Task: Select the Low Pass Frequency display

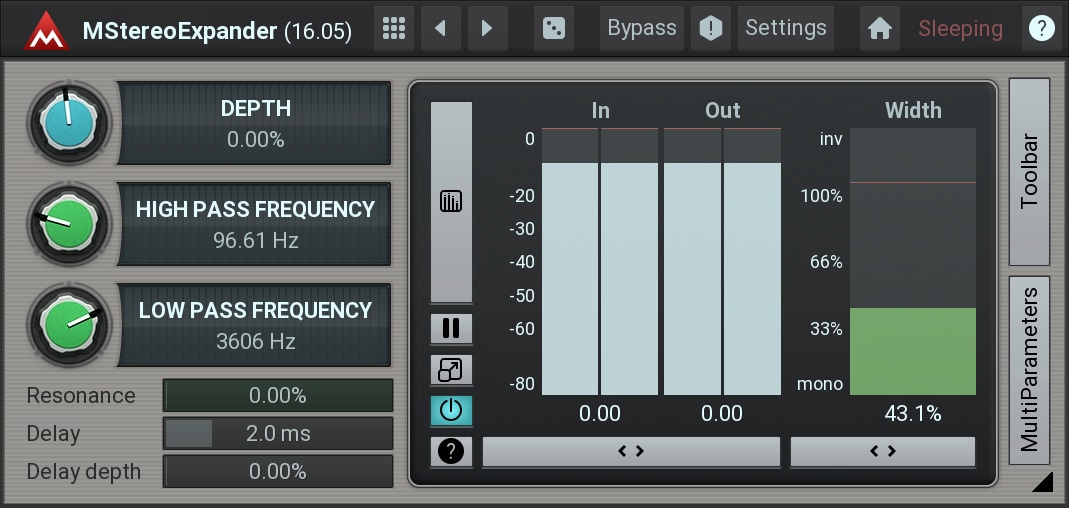Action: pos(255,325)
